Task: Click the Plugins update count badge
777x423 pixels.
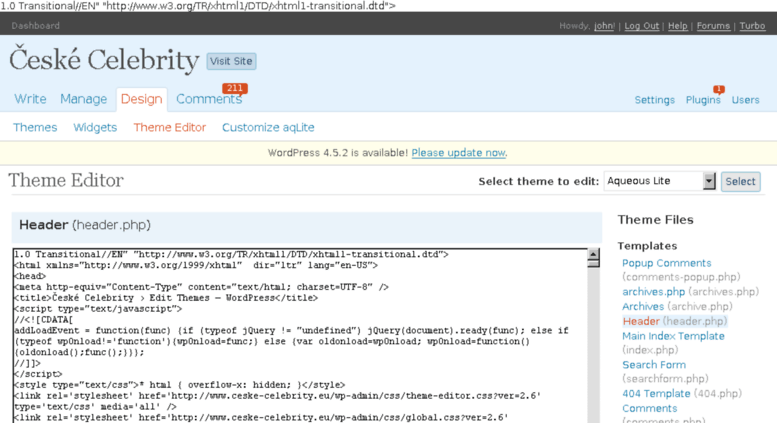Action: click(x=719, y=89)
